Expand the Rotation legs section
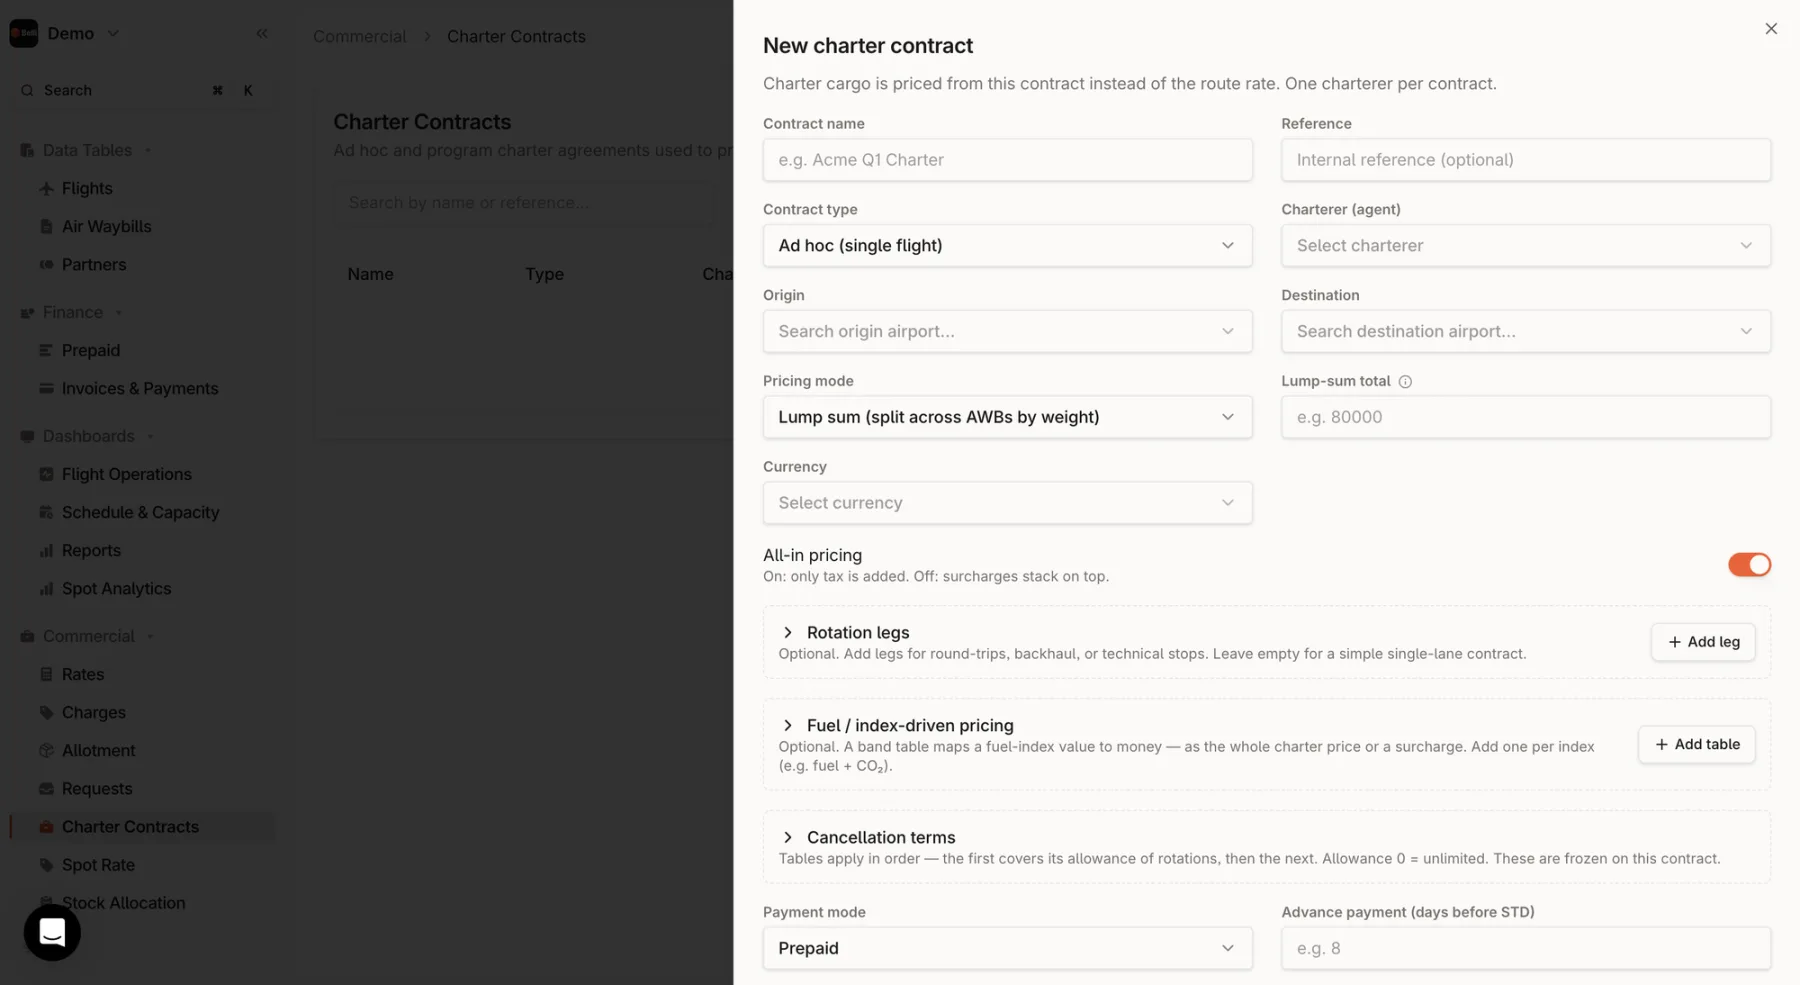 pyautogui.click(x=788, y=632)
